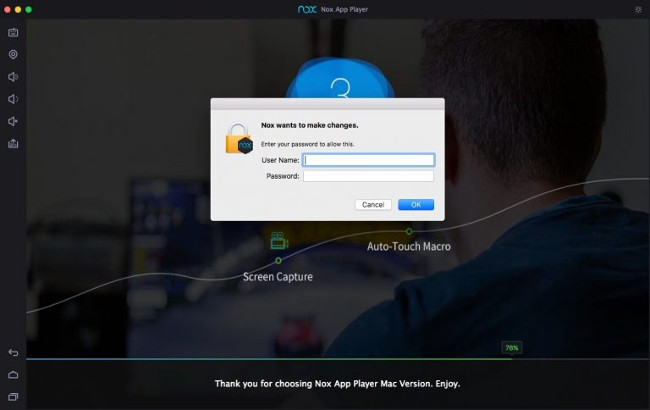Click the Auto-Touch Macro curve marker dot
The image size is (650, 410).
point(408,231)
